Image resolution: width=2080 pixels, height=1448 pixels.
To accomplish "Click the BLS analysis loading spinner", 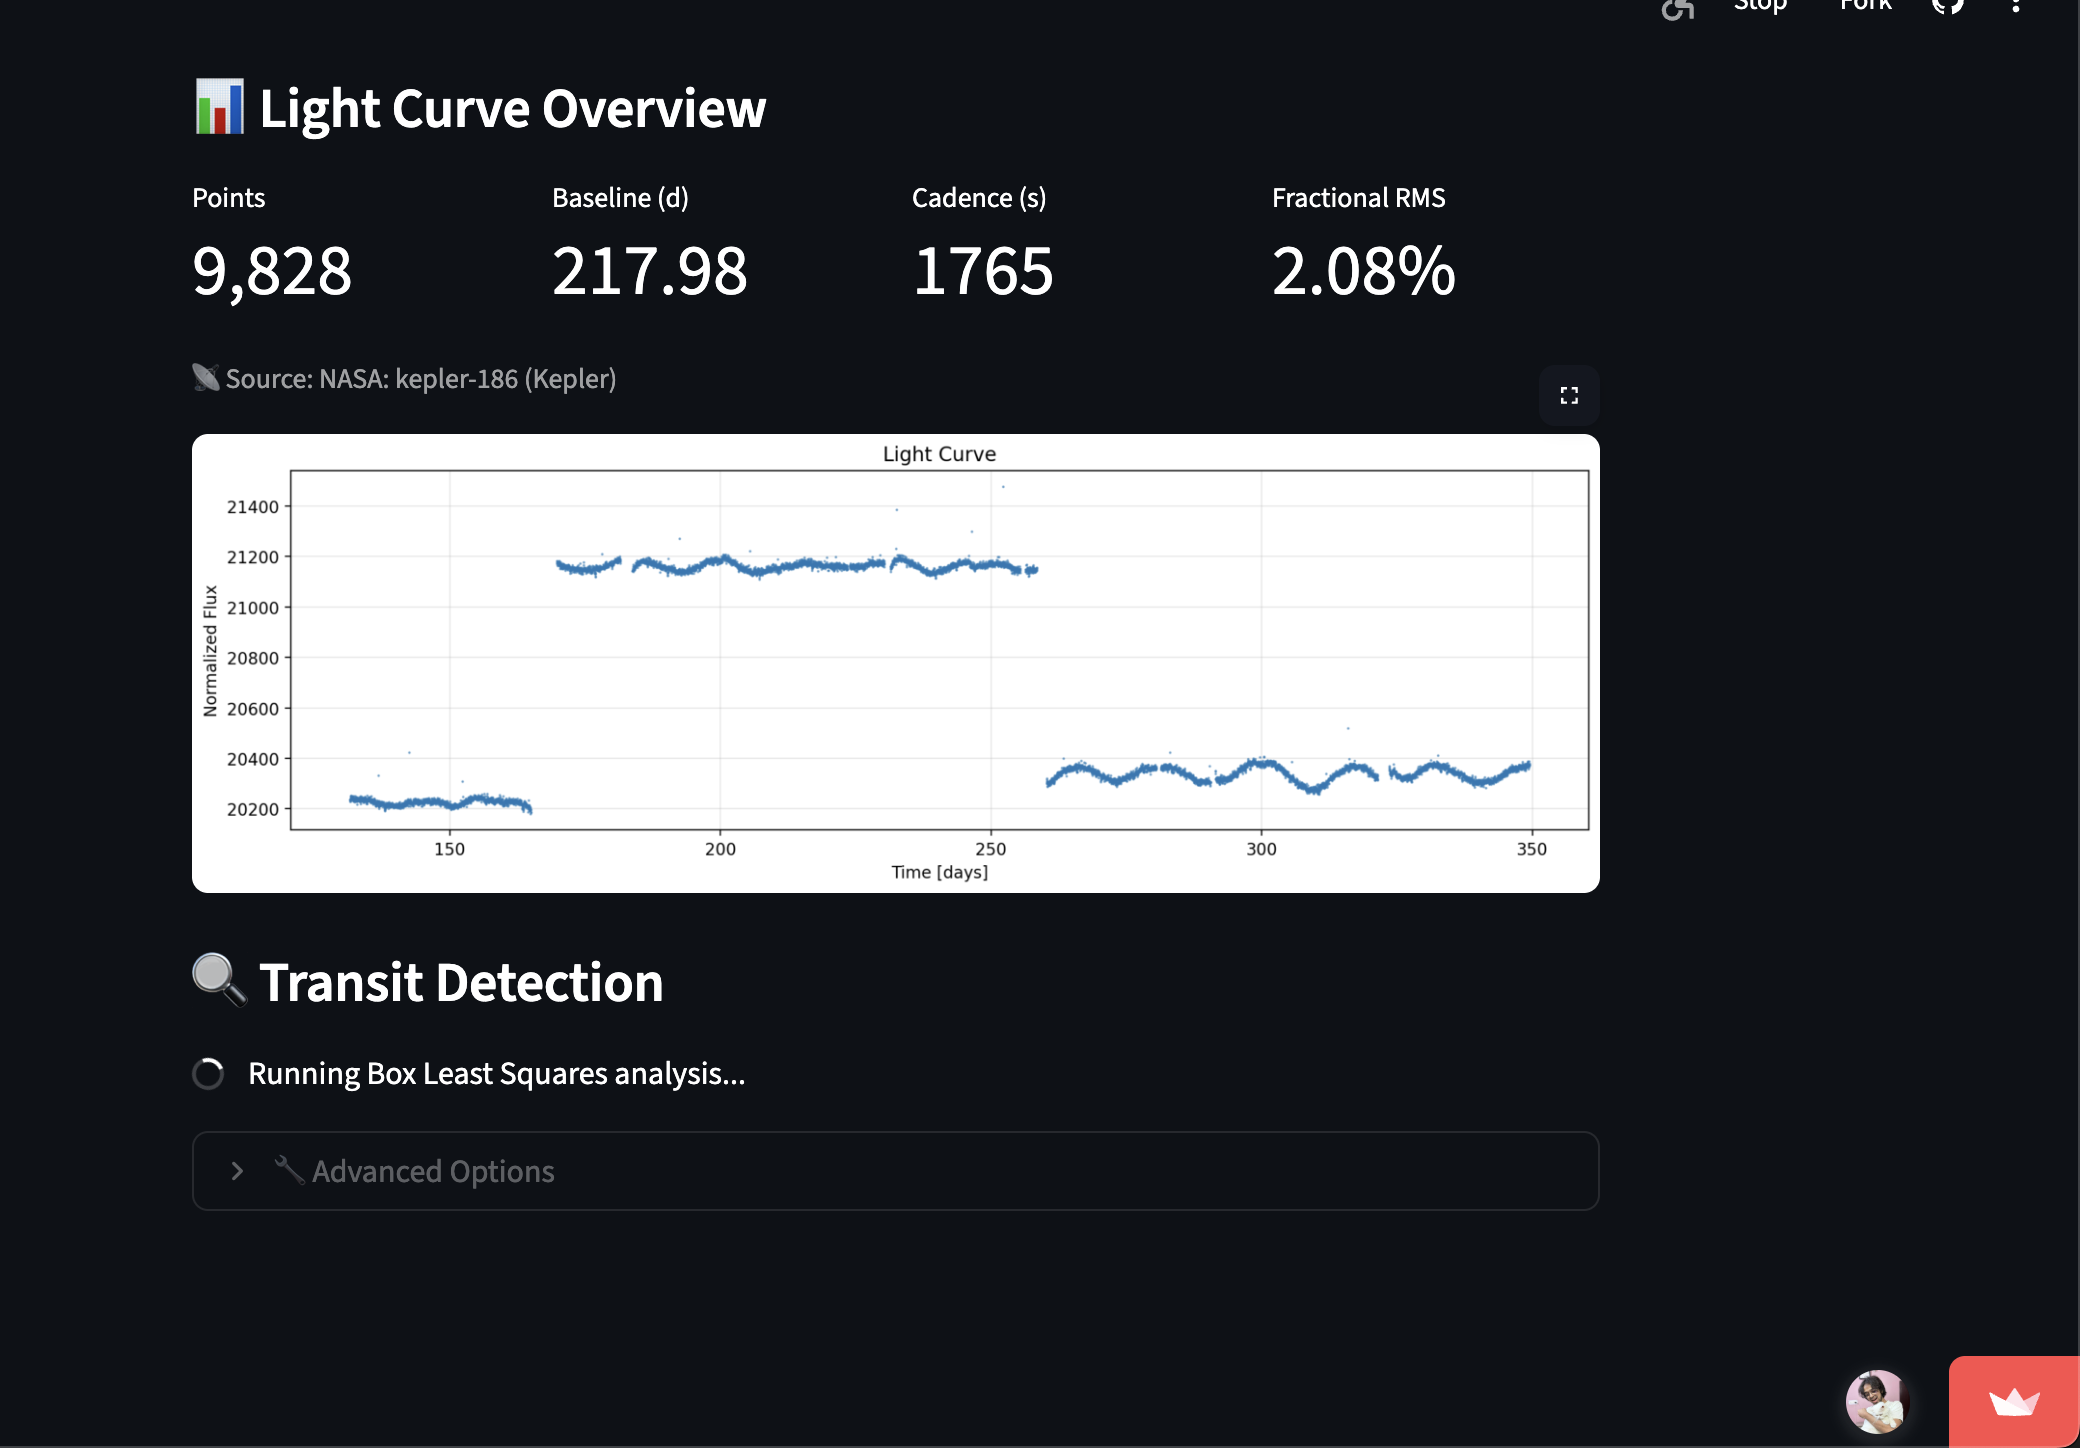I will [208, 1074].
